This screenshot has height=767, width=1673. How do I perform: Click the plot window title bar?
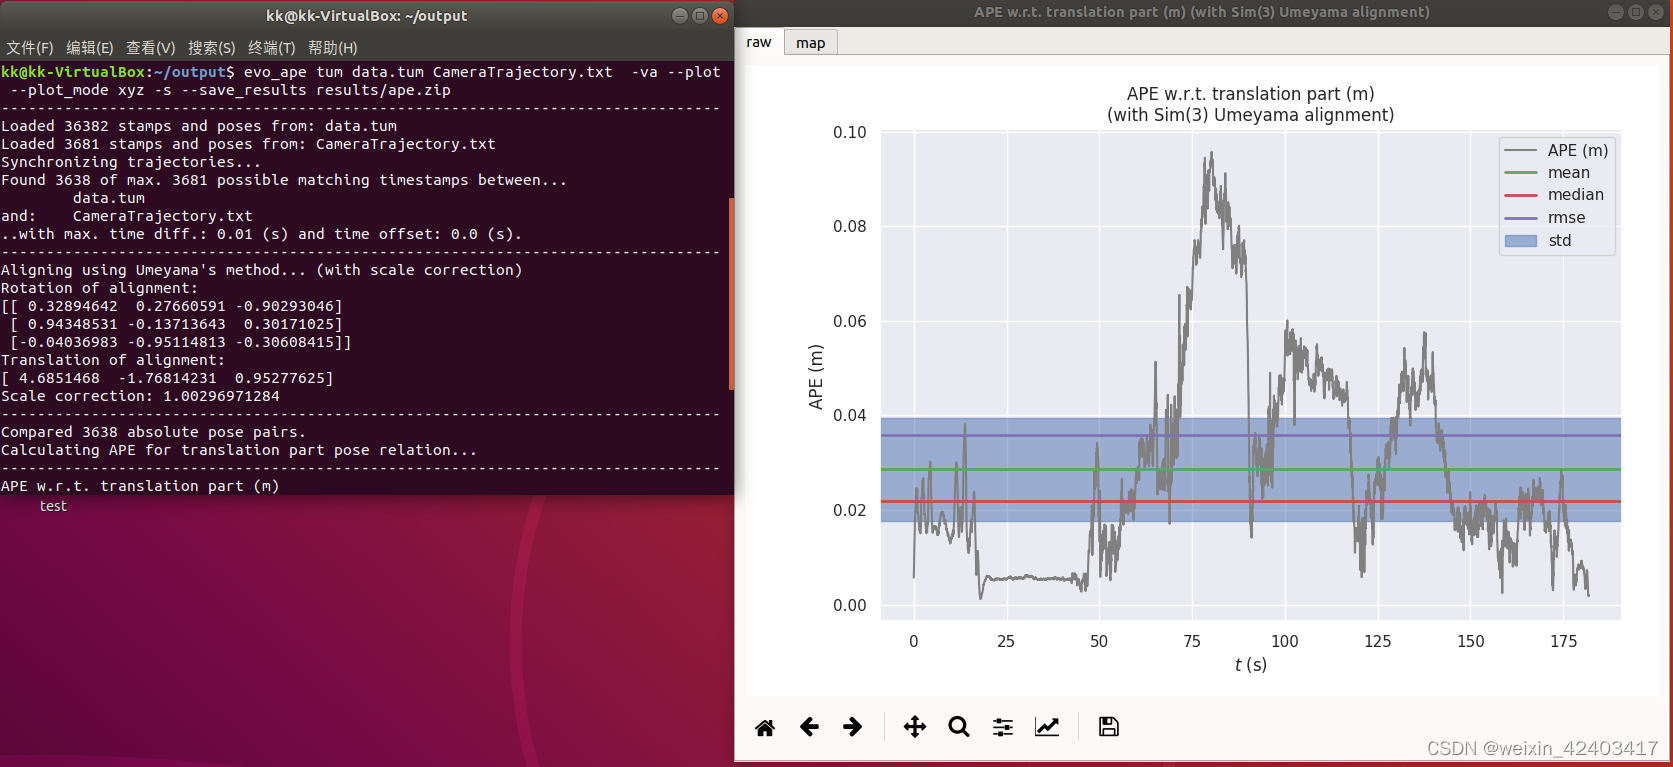point(1202,12)
